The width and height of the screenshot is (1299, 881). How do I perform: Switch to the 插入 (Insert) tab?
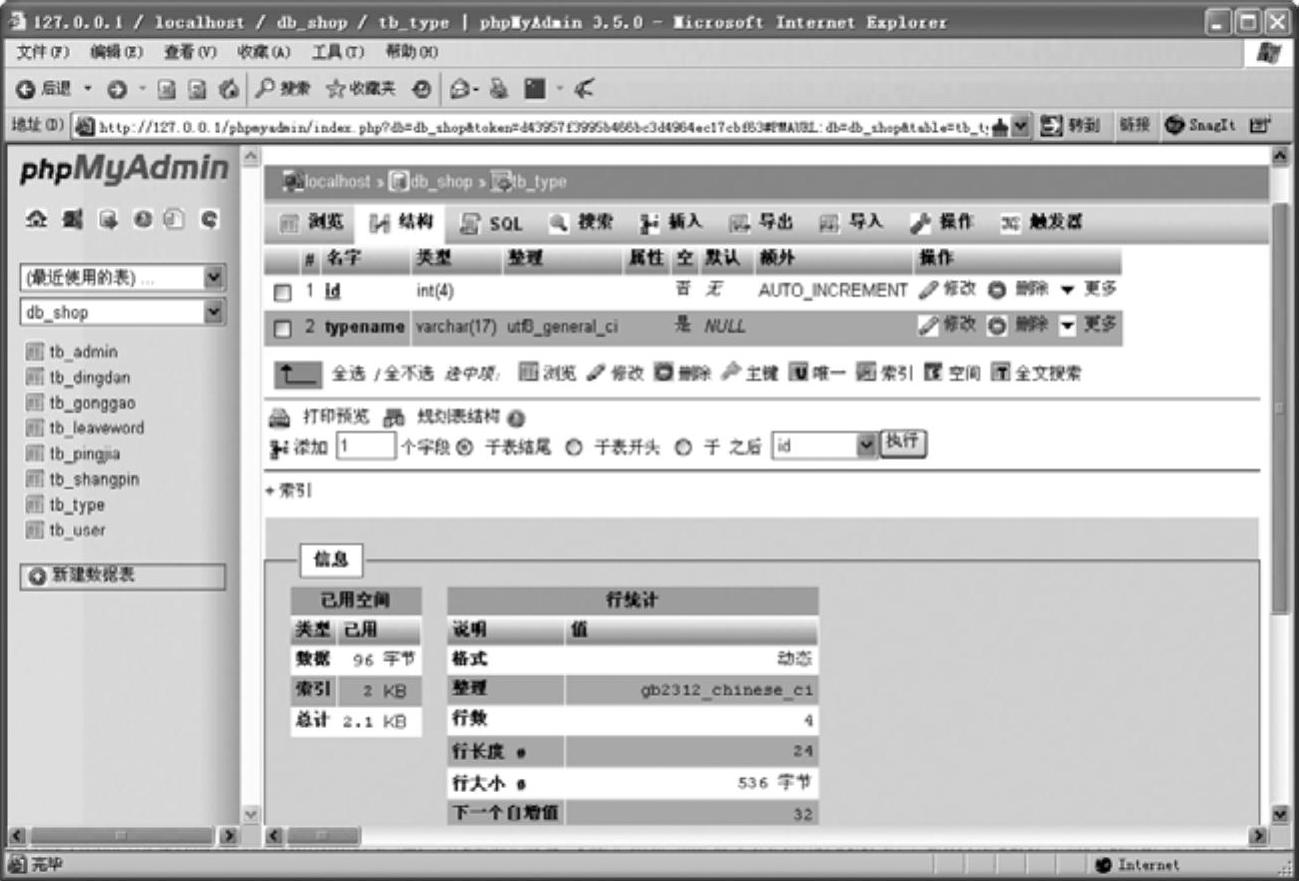670,222
